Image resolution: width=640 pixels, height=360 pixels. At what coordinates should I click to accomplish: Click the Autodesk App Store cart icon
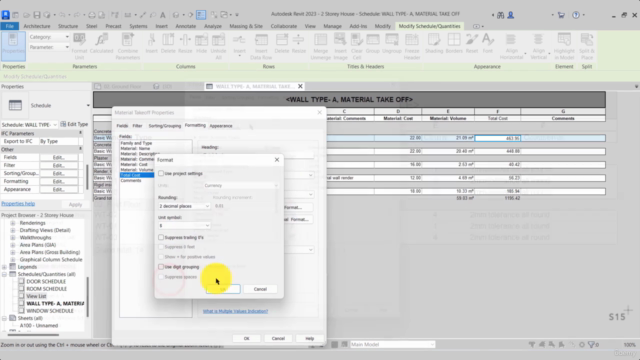[561, 15]
